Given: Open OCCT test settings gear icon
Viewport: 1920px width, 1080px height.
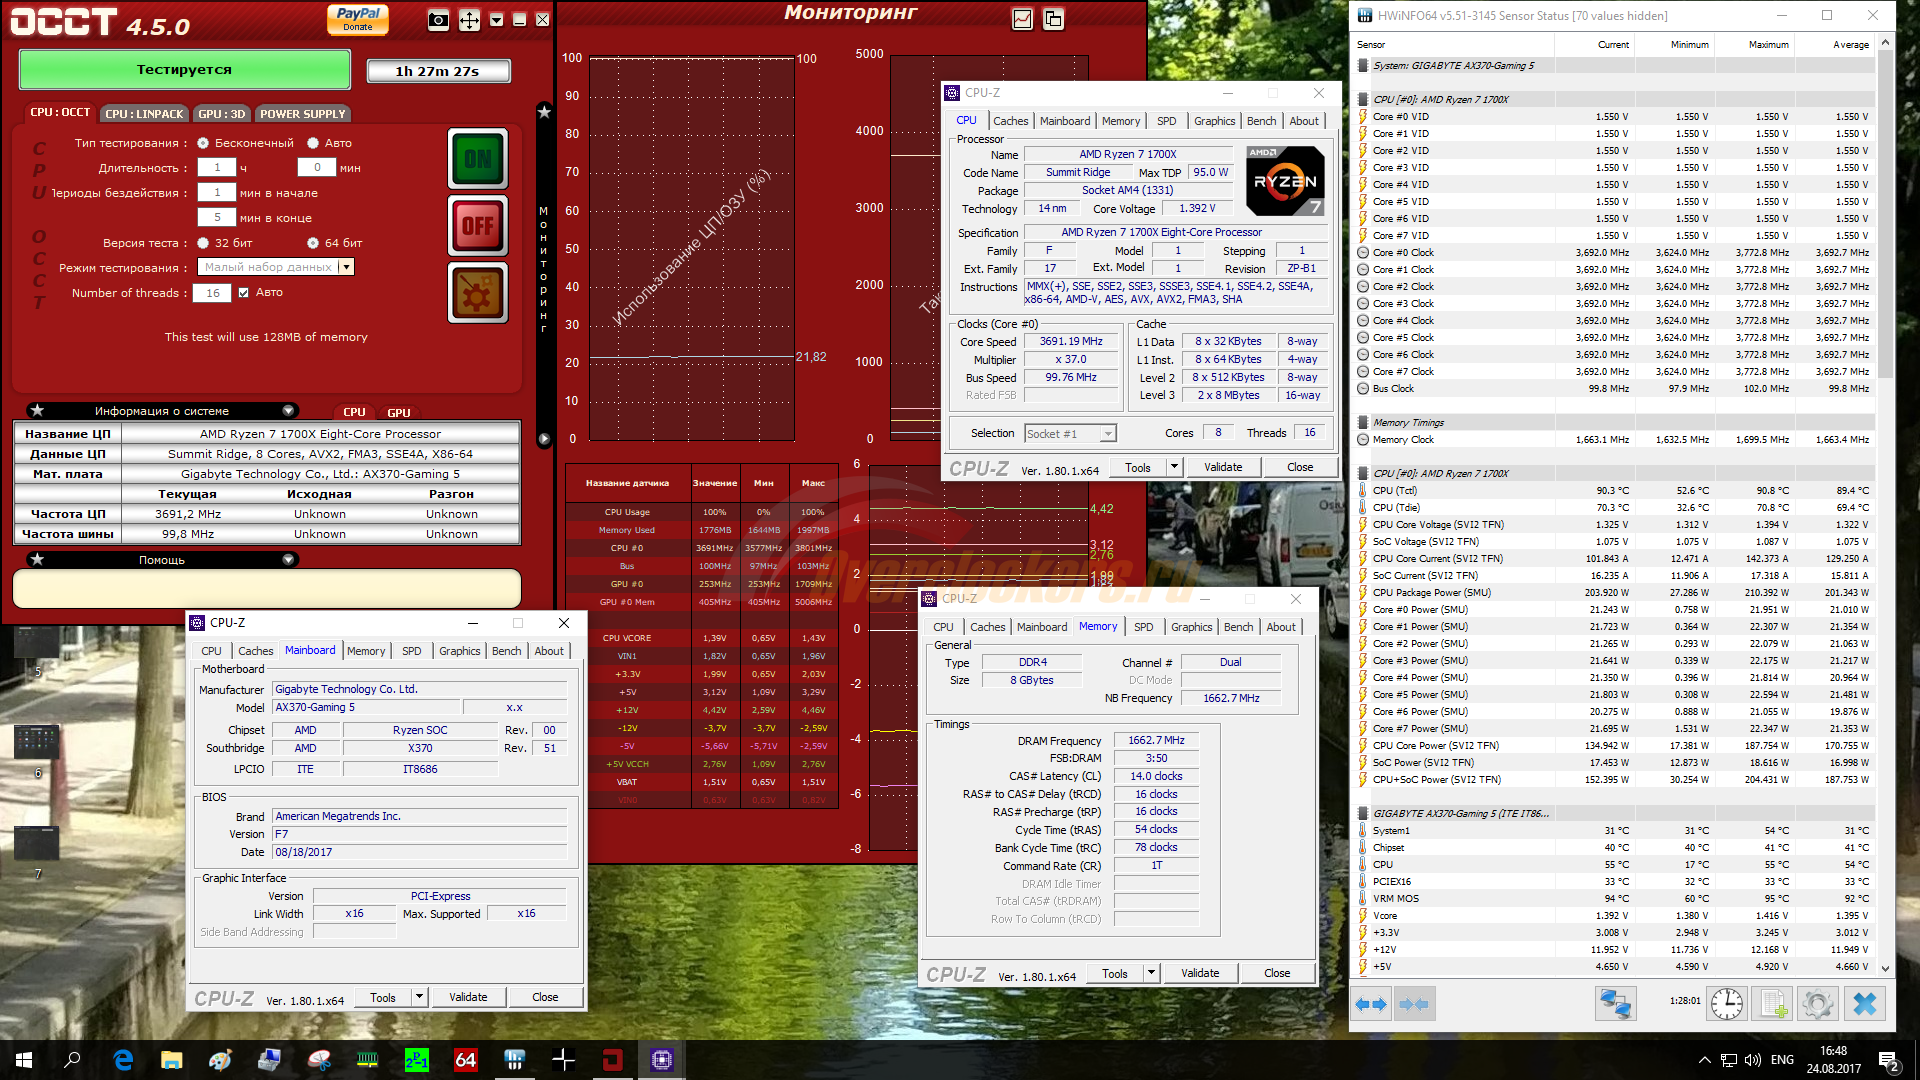Looking at the screenshot, I should [478, 294].
